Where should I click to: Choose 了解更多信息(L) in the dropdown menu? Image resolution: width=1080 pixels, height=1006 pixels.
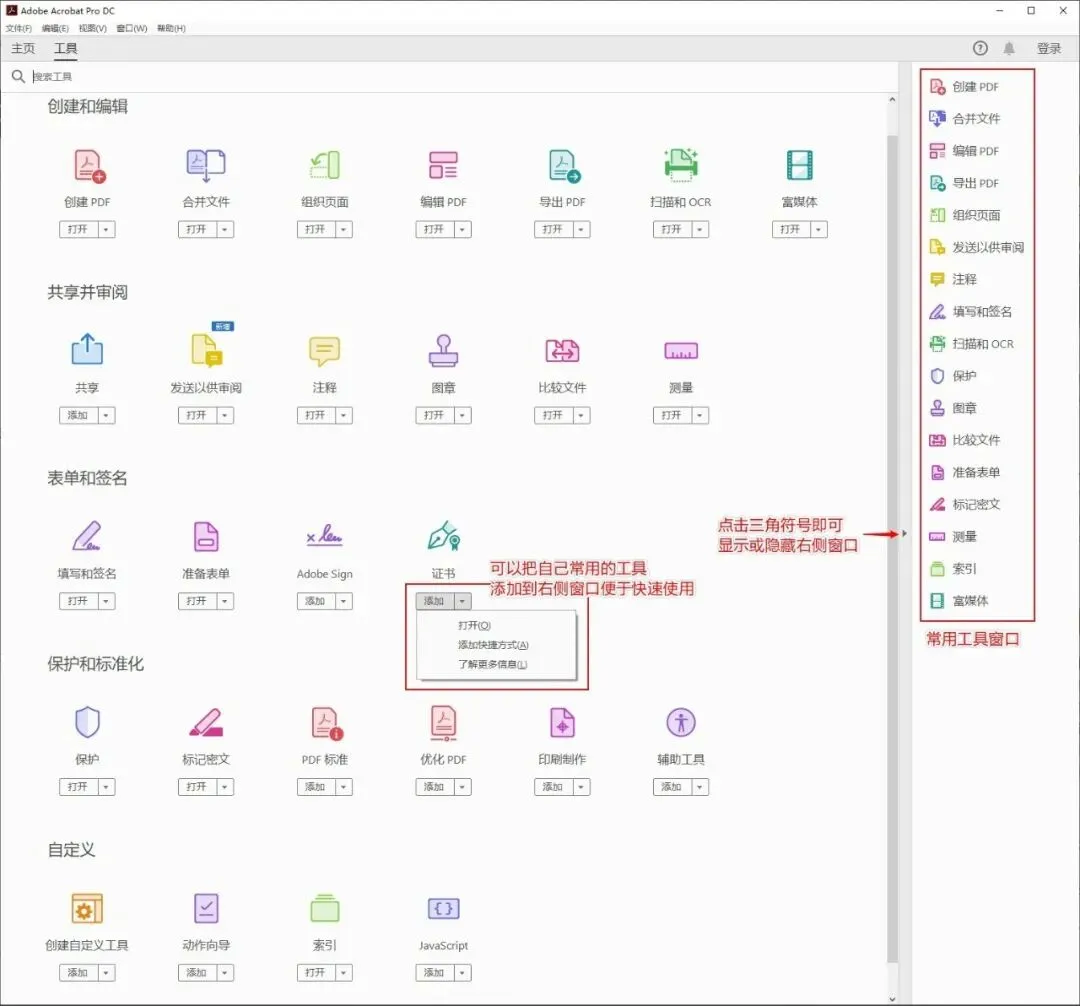pos(492,664)
